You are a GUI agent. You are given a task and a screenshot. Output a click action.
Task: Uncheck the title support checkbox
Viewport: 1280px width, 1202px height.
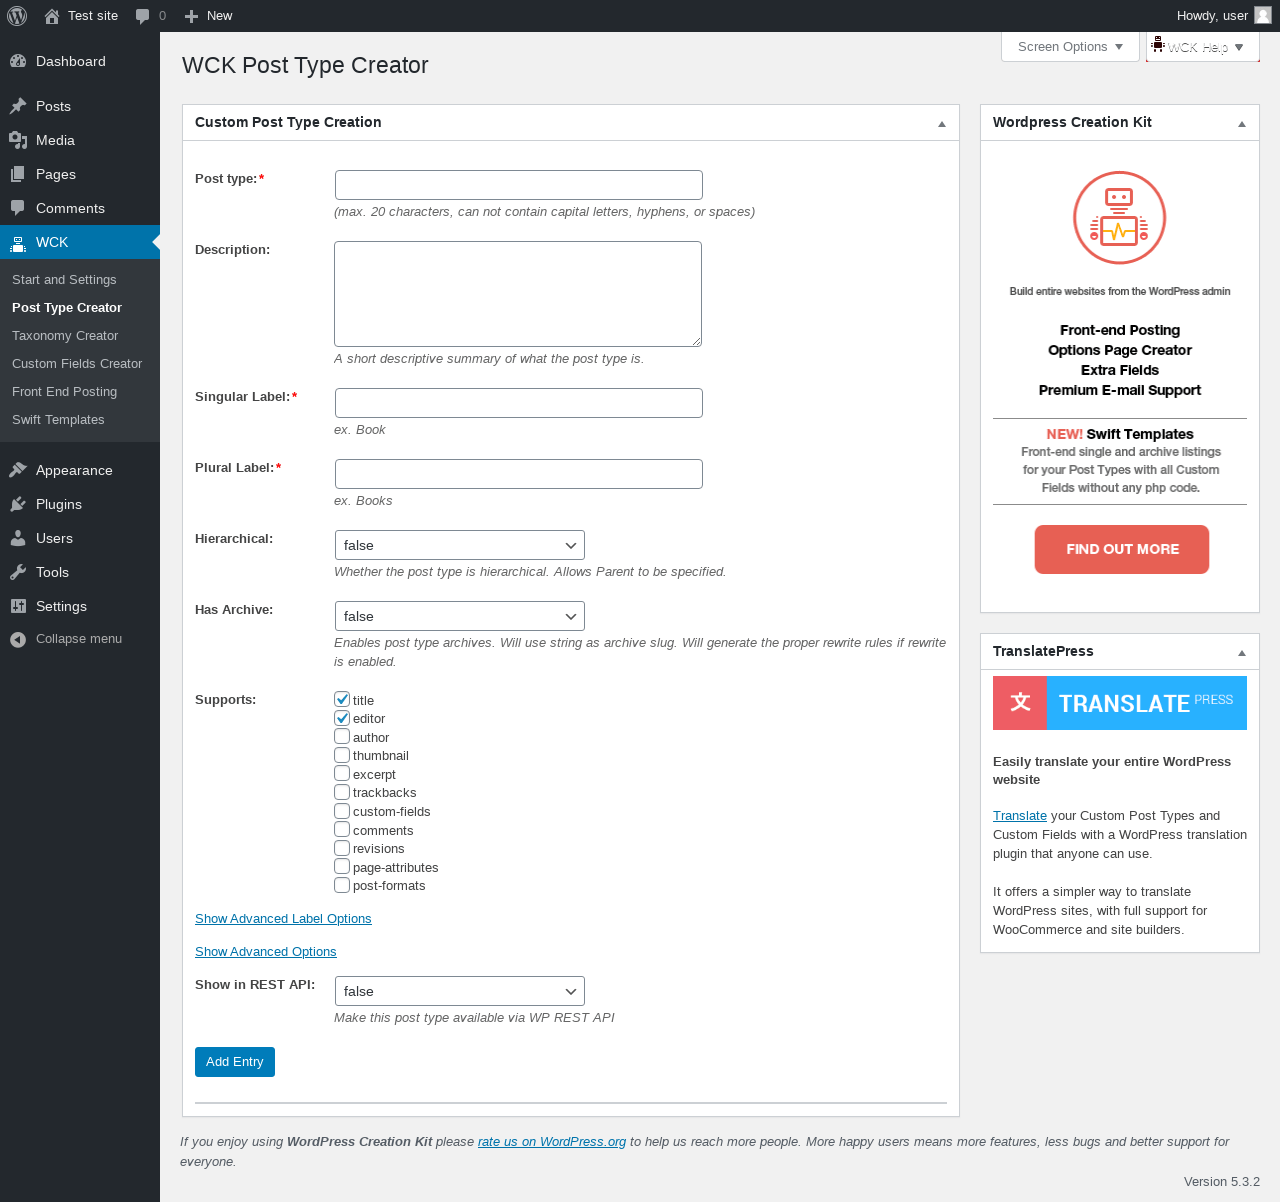click(x=342, y=699)
